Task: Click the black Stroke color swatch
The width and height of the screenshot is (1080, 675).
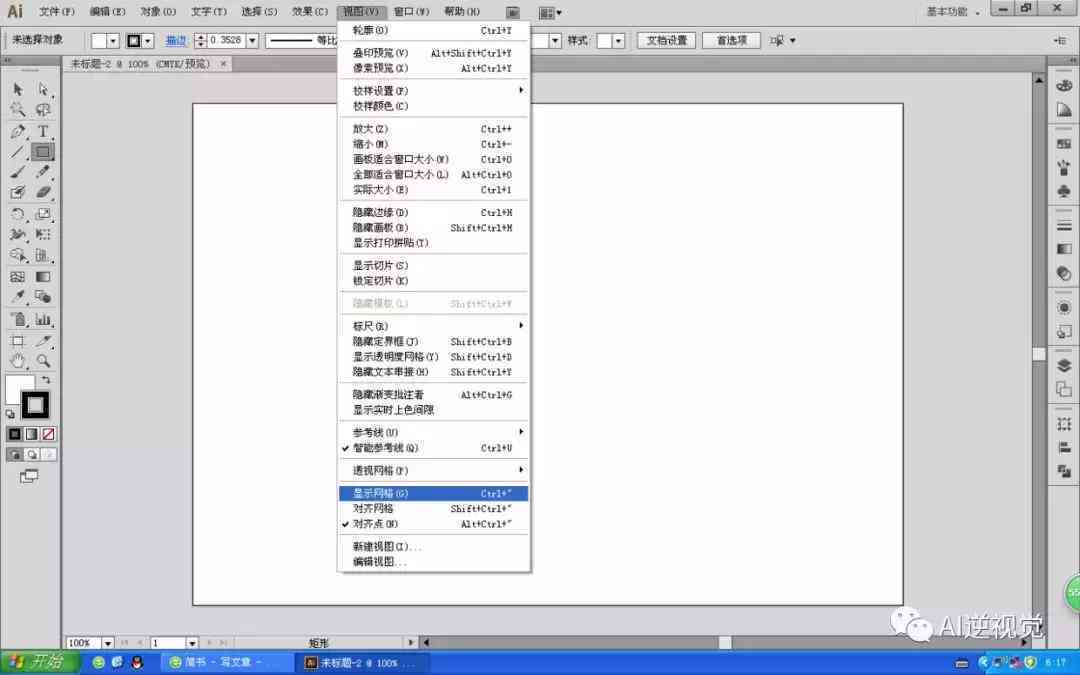Action: pos(35,405)
